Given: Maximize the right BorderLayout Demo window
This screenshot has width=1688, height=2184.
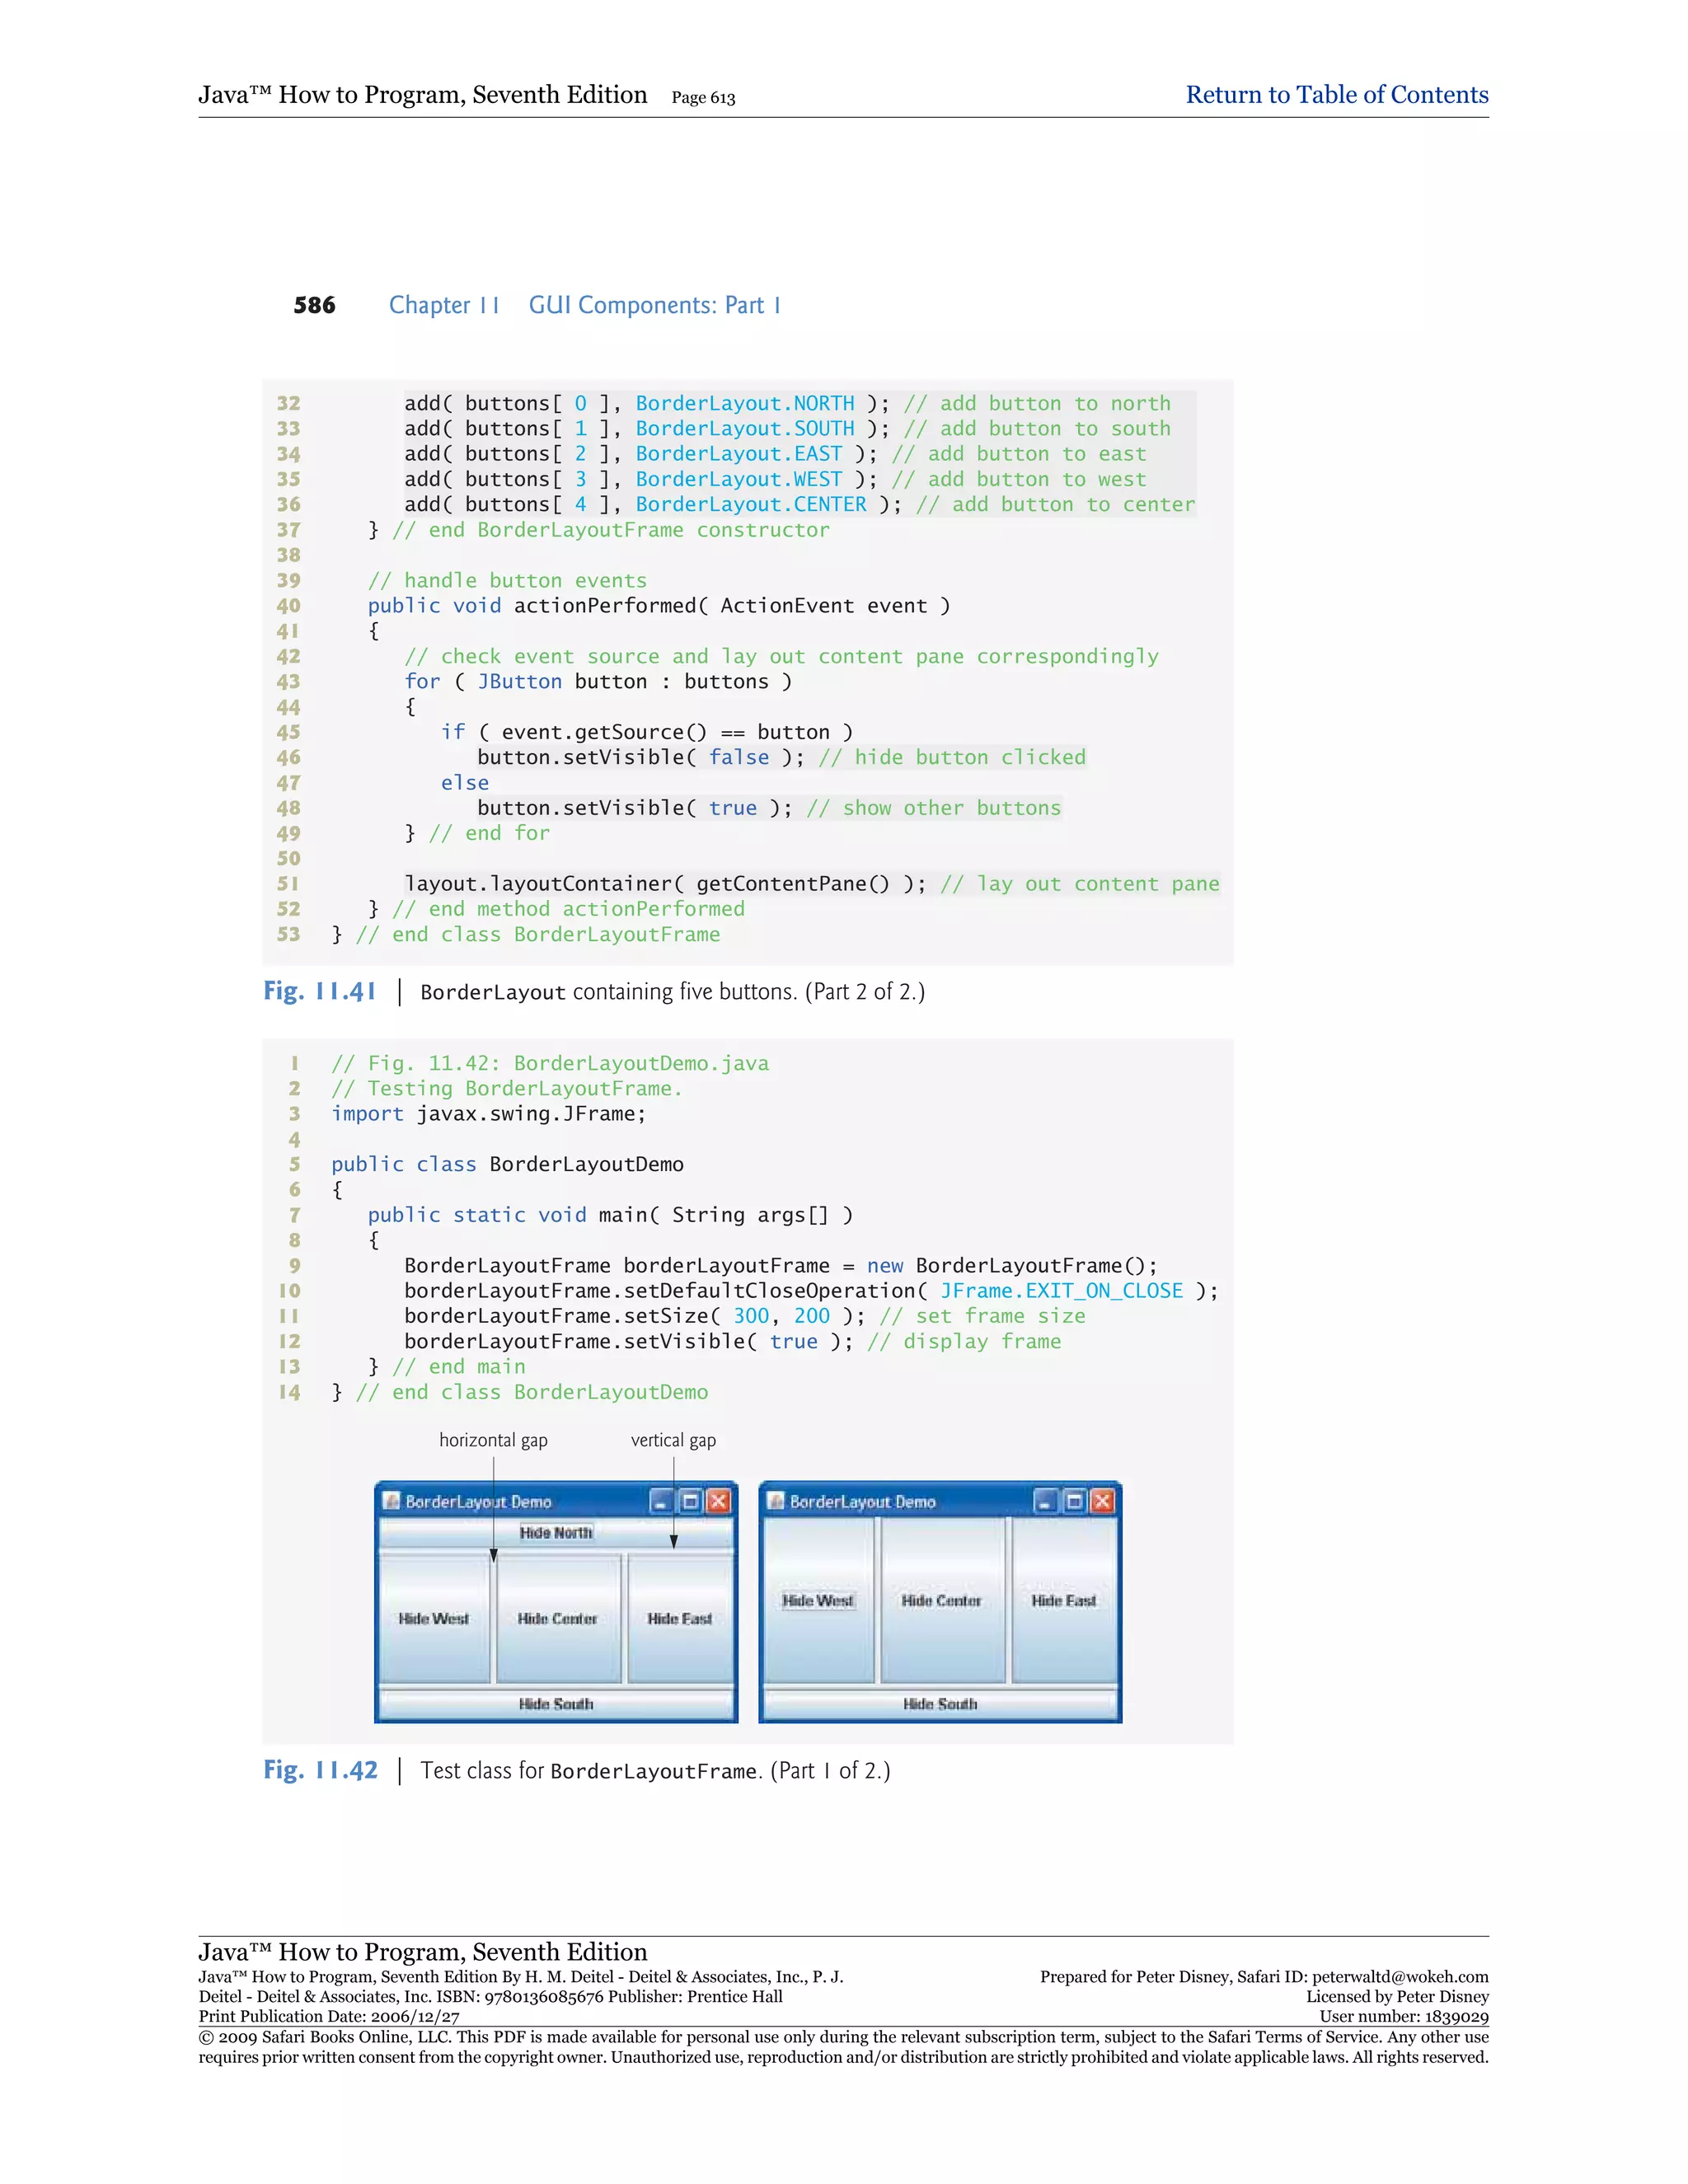Looking at the screenshot, I should click(x=1074, y=1501).
